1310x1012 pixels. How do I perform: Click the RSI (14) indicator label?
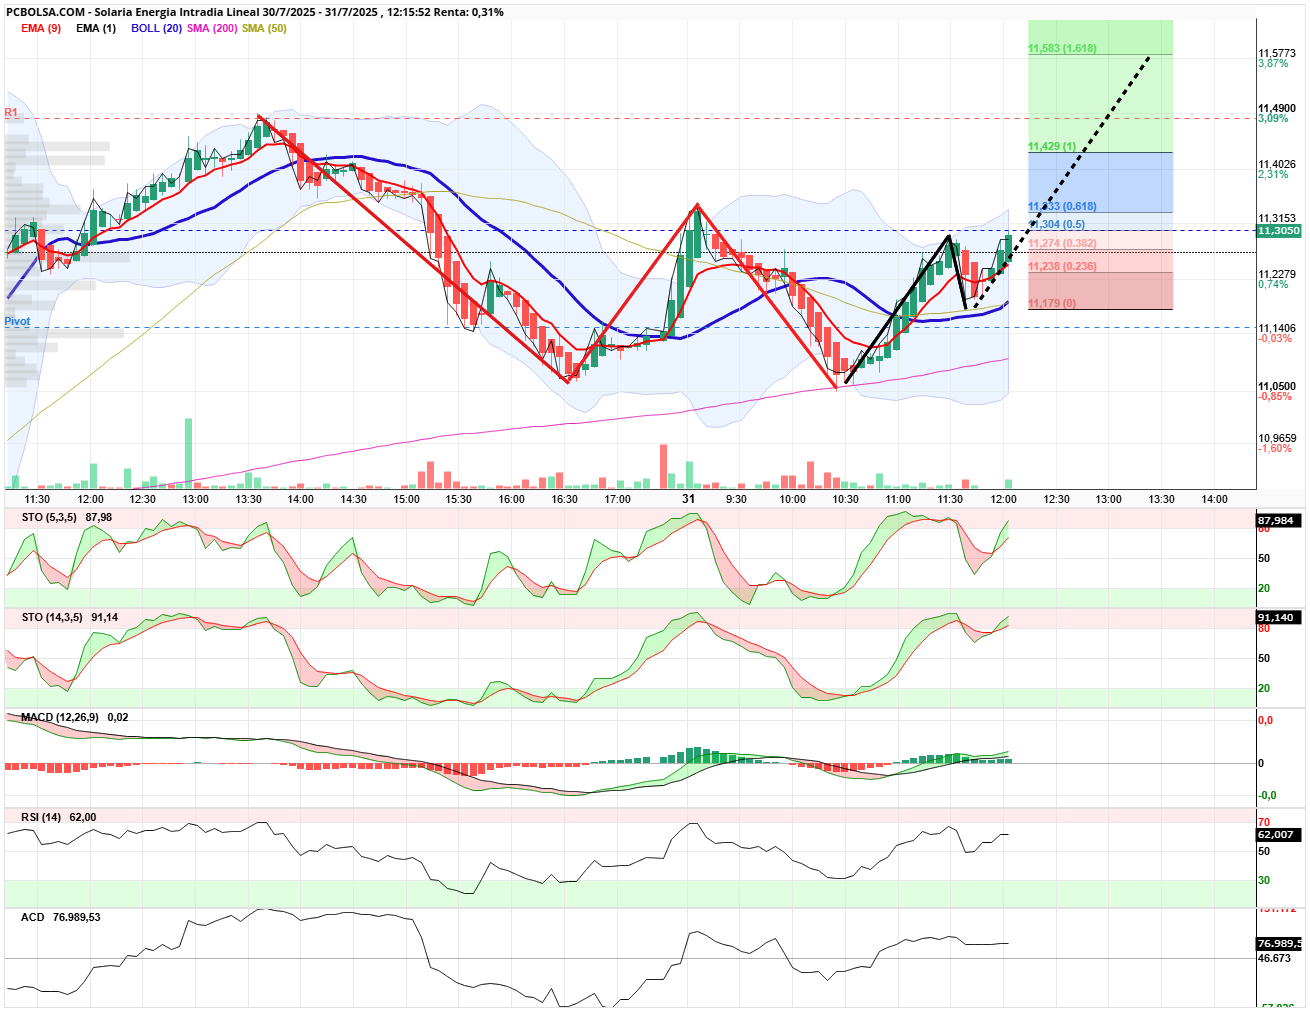tap(41, 817)
